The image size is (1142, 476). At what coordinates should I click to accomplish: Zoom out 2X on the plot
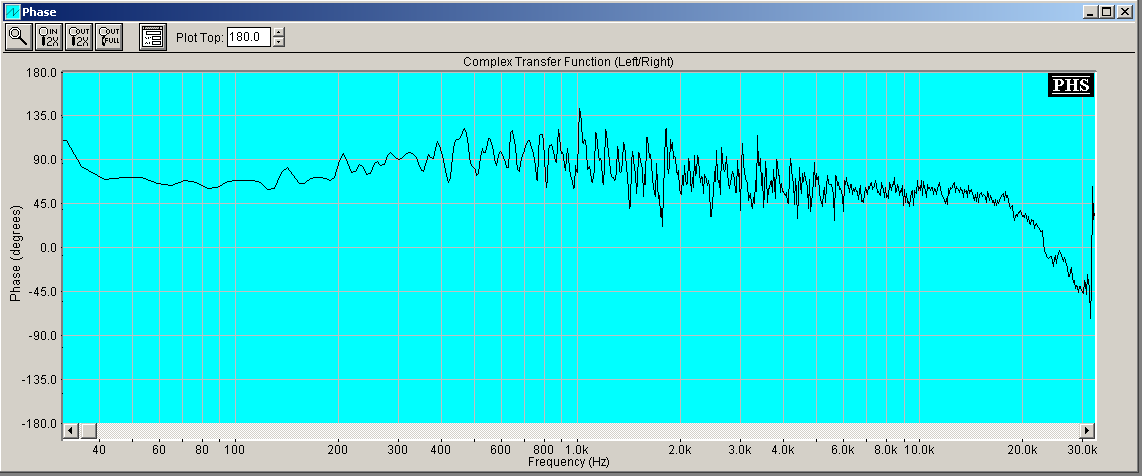click(x=79, y=37)
